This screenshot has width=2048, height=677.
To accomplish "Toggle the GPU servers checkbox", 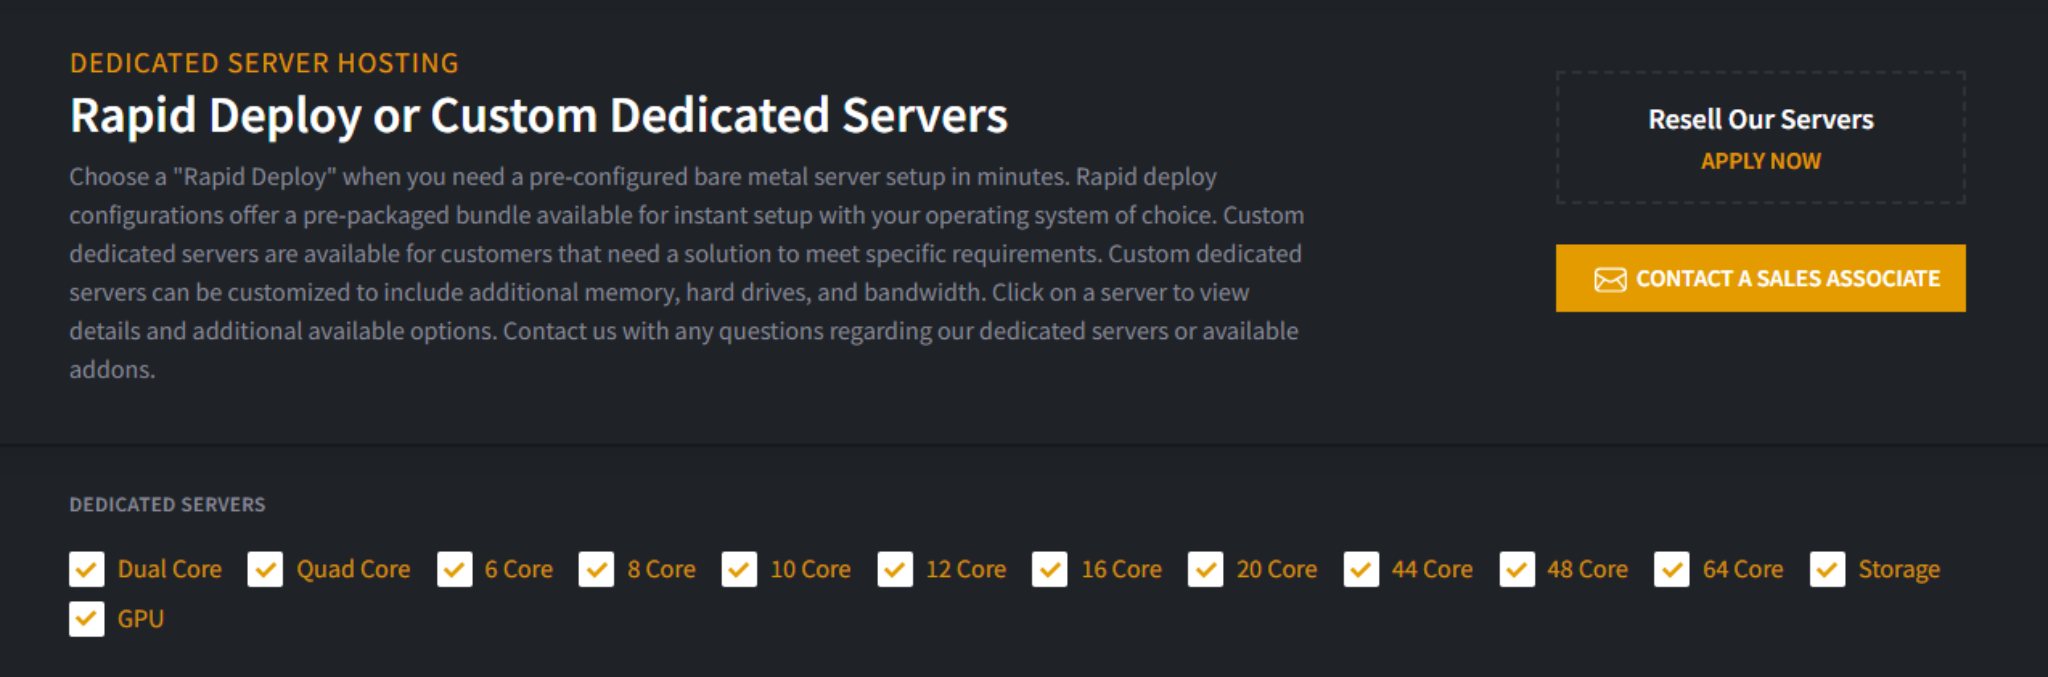I will point(87,619).
